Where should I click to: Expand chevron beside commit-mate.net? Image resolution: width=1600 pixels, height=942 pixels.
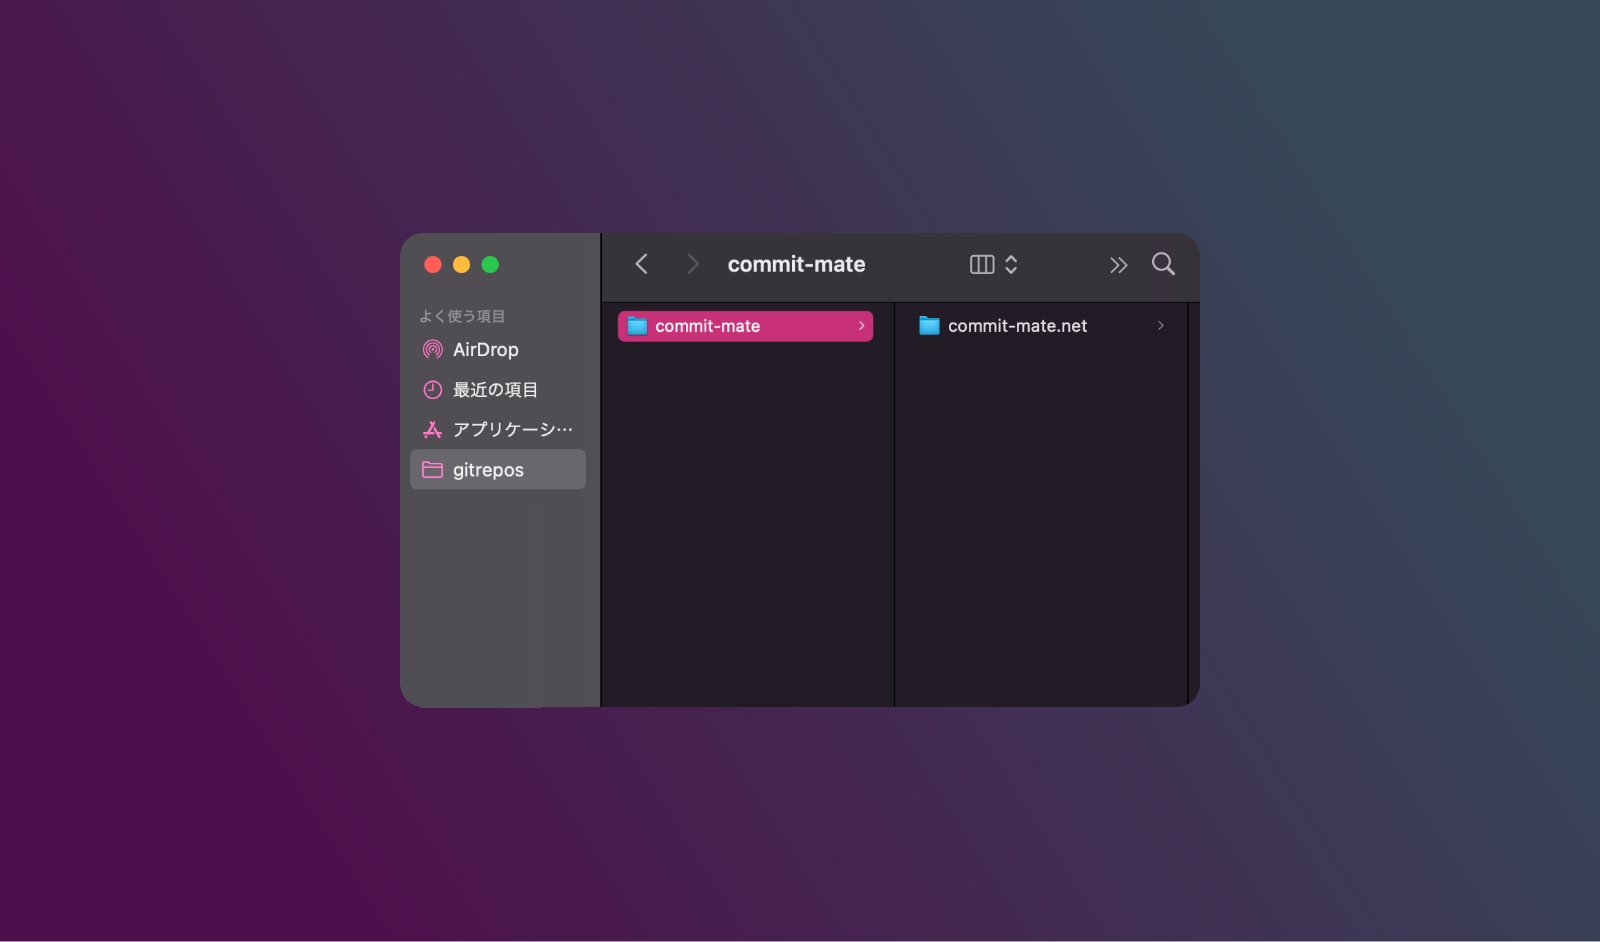point(1160,326)
